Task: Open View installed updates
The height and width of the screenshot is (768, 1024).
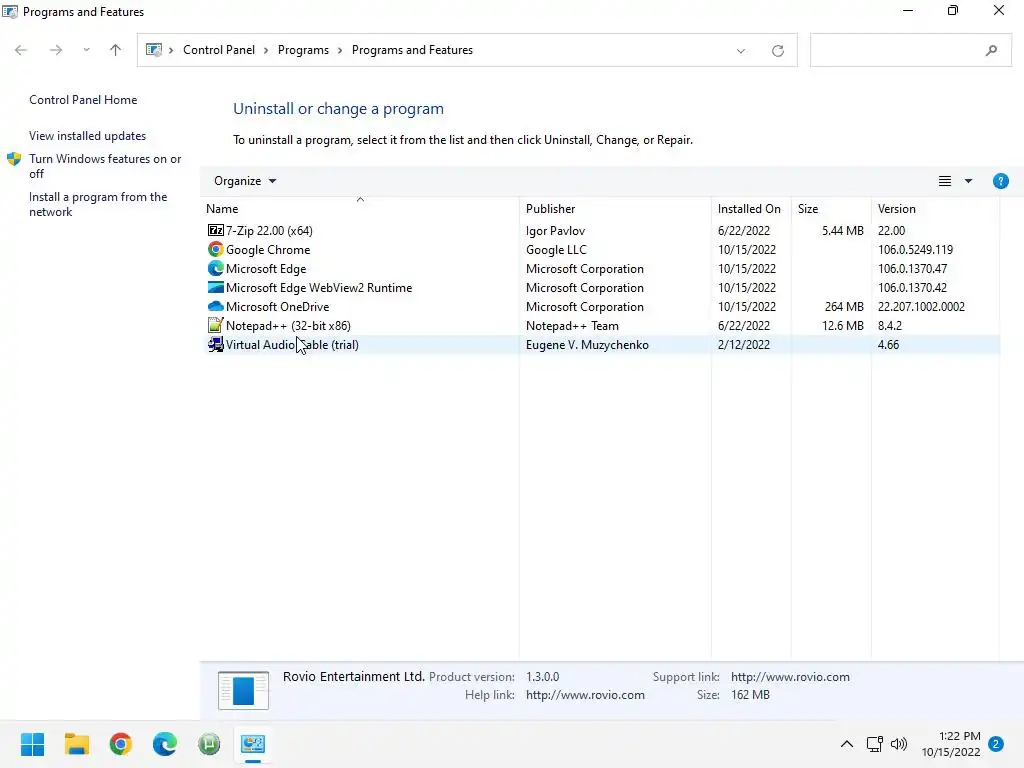Action: 88,136
